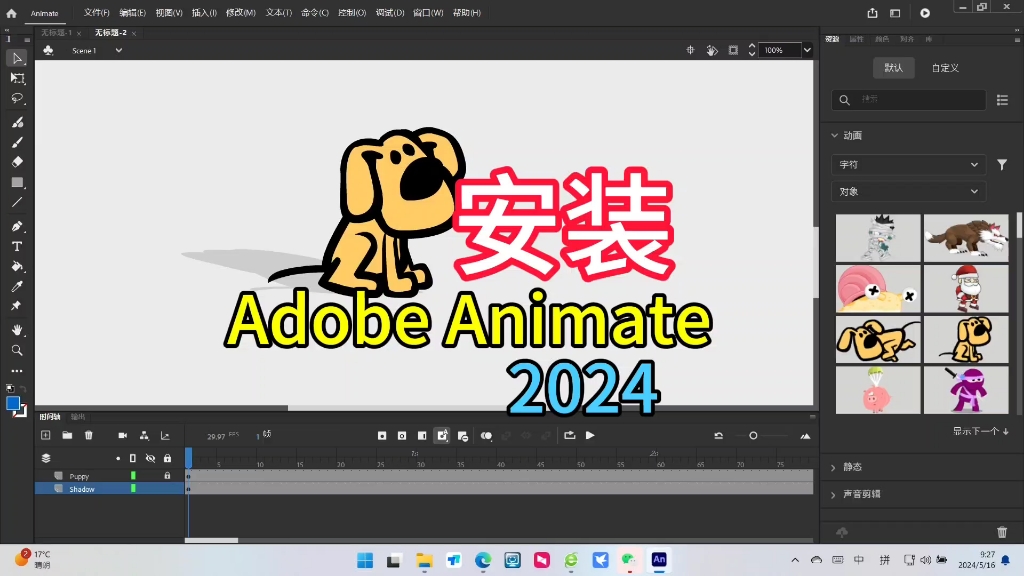Viewport: 1024px width, 576px height.
Task: Add a camera layer in timeline
Action: pos(122,435)
